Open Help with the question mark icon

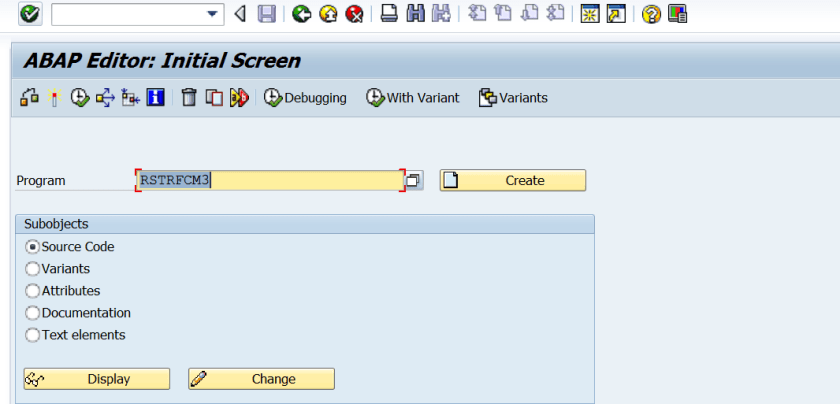click(x=651, y=14)
